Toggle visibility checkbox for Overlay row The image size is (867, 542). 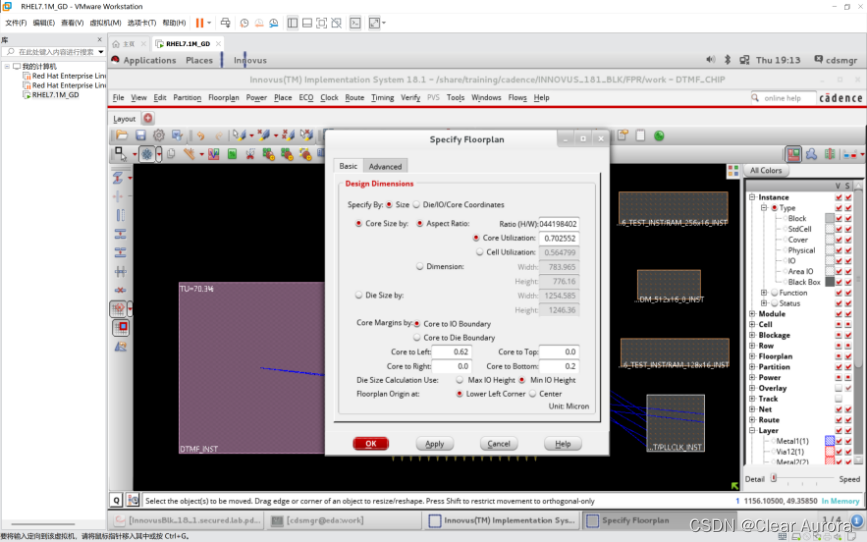(x=839, y=388)
